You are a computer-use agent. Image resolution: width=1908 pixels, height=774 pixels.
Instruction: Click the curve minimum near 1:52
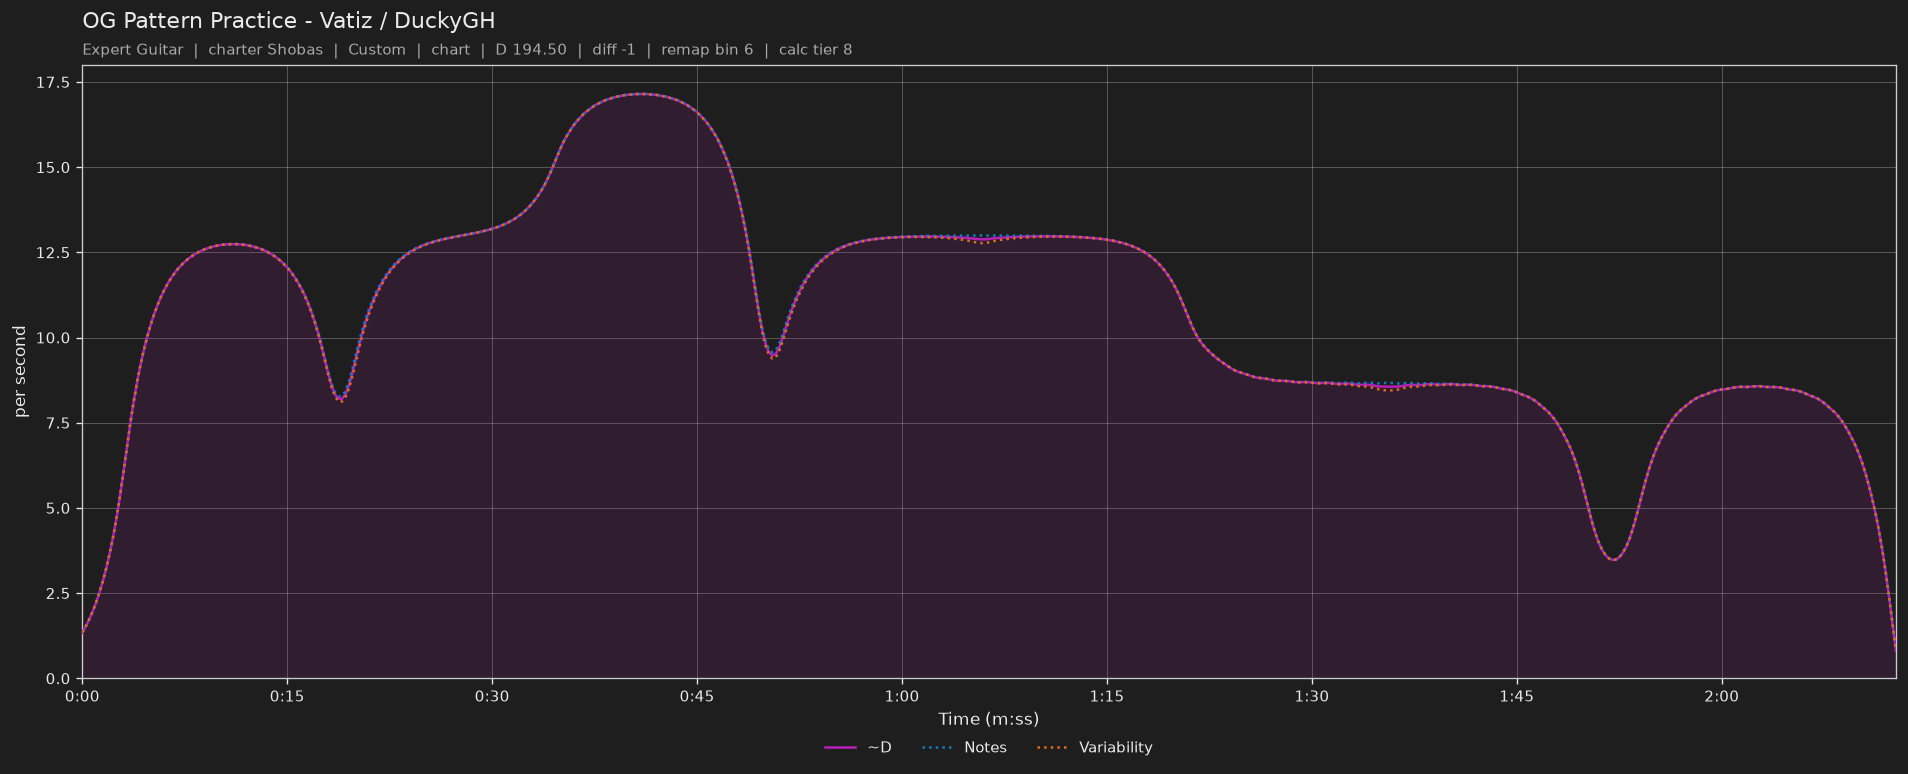coord(1613,559)
